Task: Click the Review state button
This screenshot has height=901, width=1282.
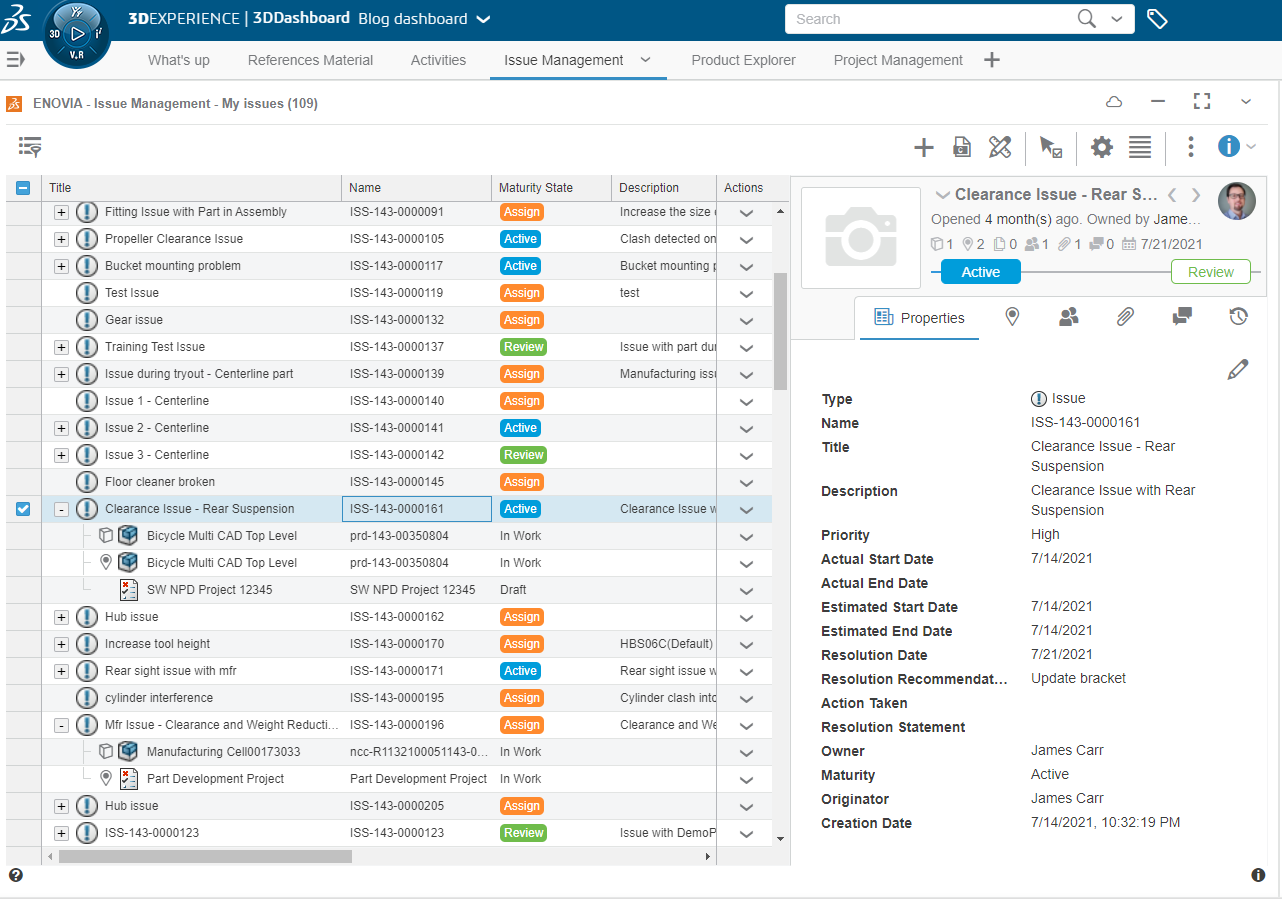Action: 1210,272
